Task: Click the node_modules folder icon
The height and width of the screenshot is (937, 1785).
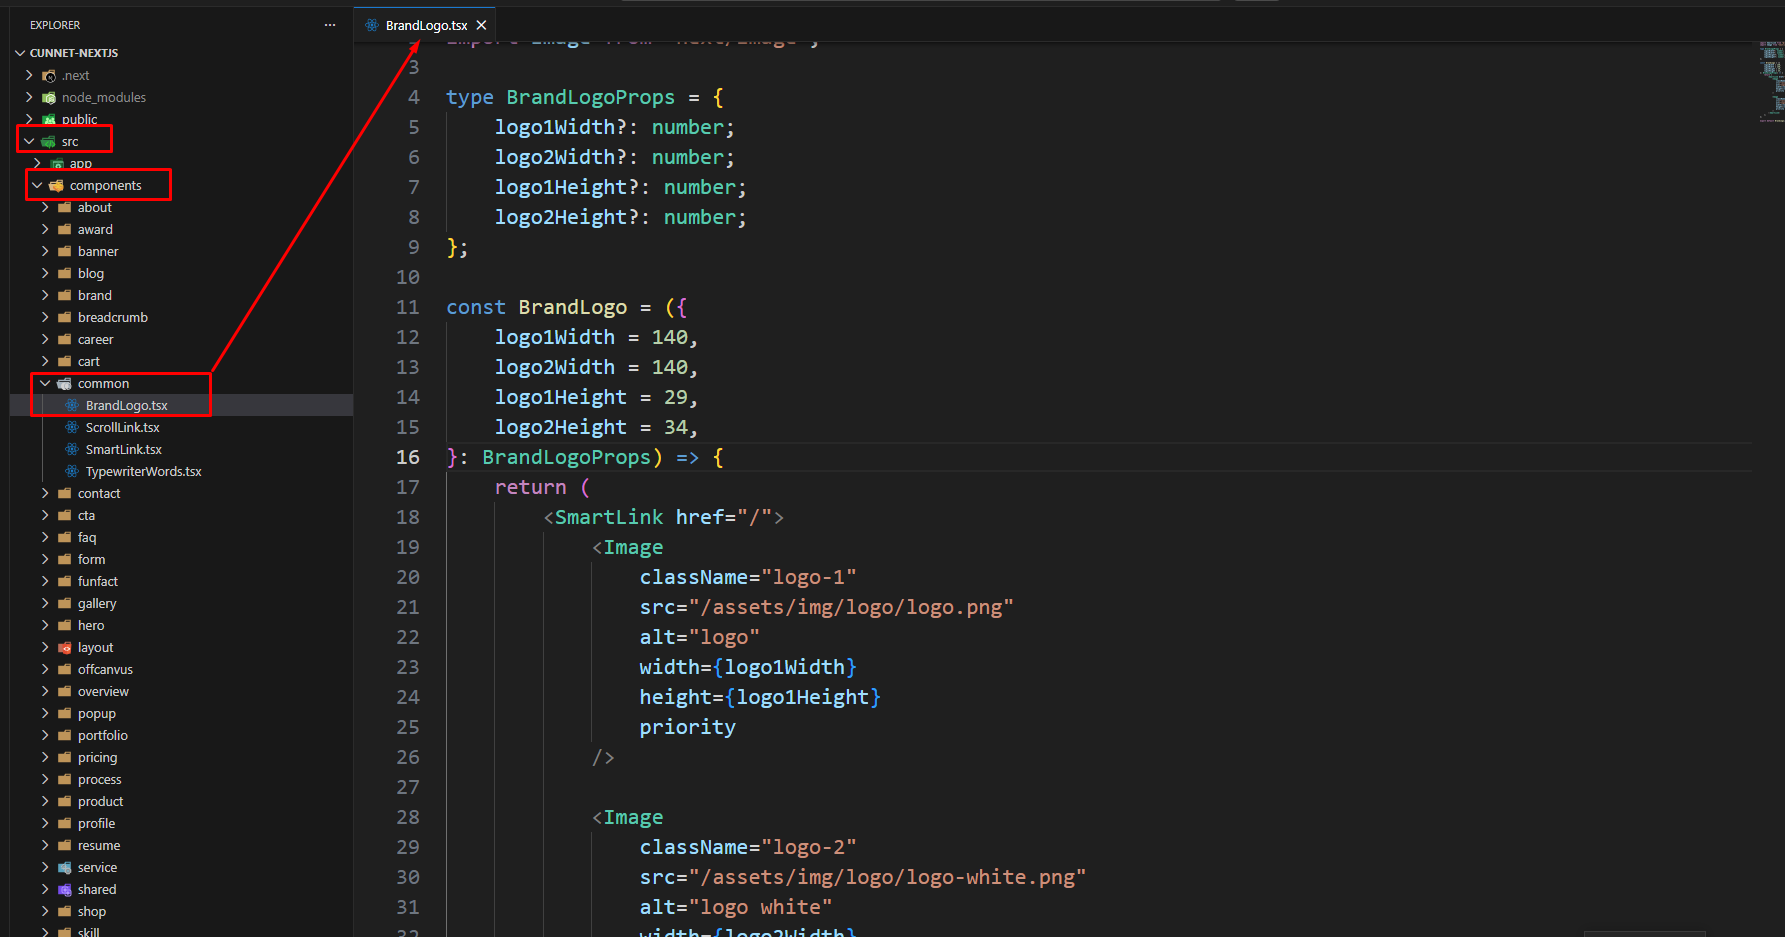Action: click(x=49, y=97)
